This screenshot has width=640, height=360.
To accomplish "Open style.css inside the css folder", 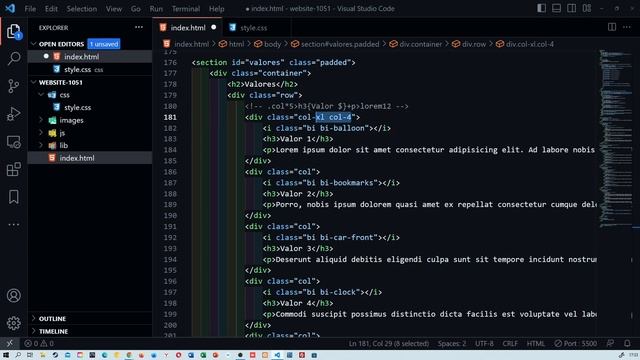I will click(x=90, y=107).
